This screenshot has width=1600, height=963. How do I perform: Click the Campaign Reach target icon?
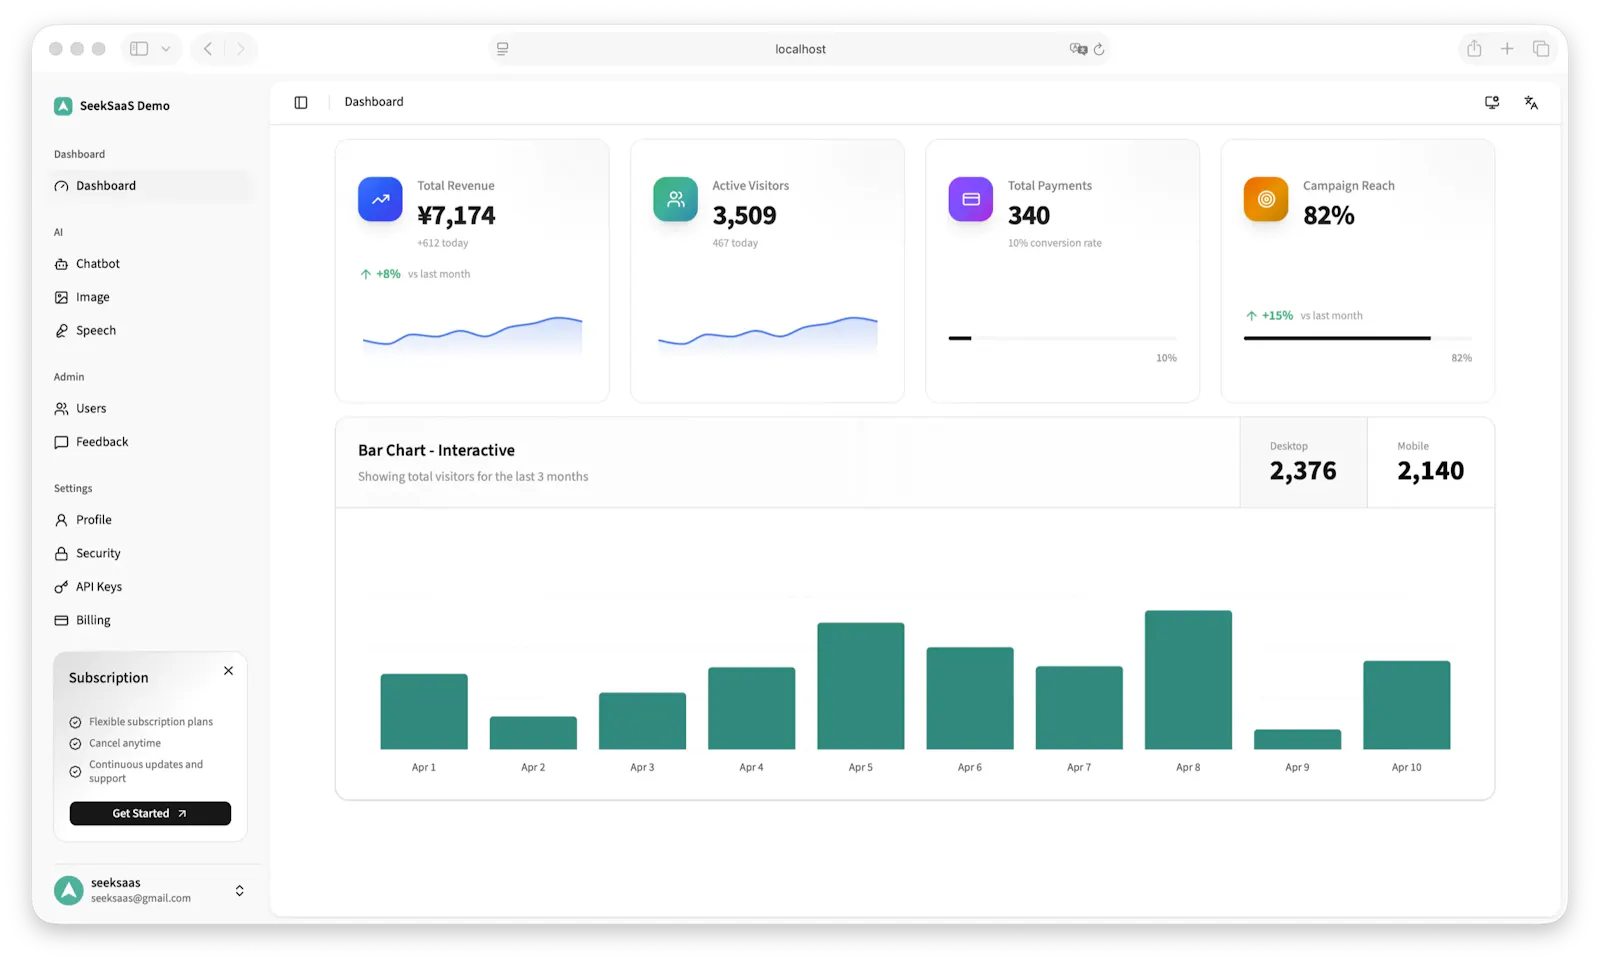click(x=1265, y=199)
